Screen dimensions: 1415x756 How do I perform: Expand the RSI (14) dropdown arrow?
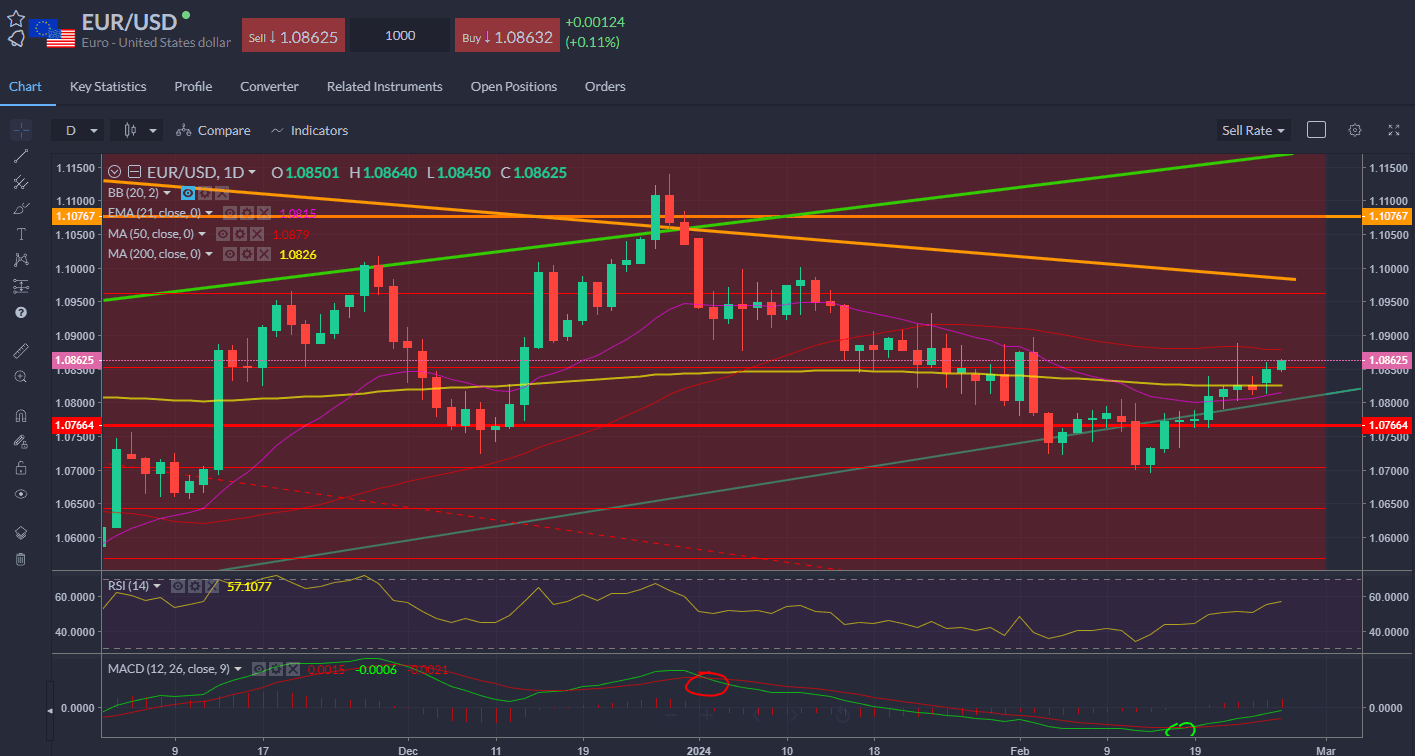coord(157,586)
